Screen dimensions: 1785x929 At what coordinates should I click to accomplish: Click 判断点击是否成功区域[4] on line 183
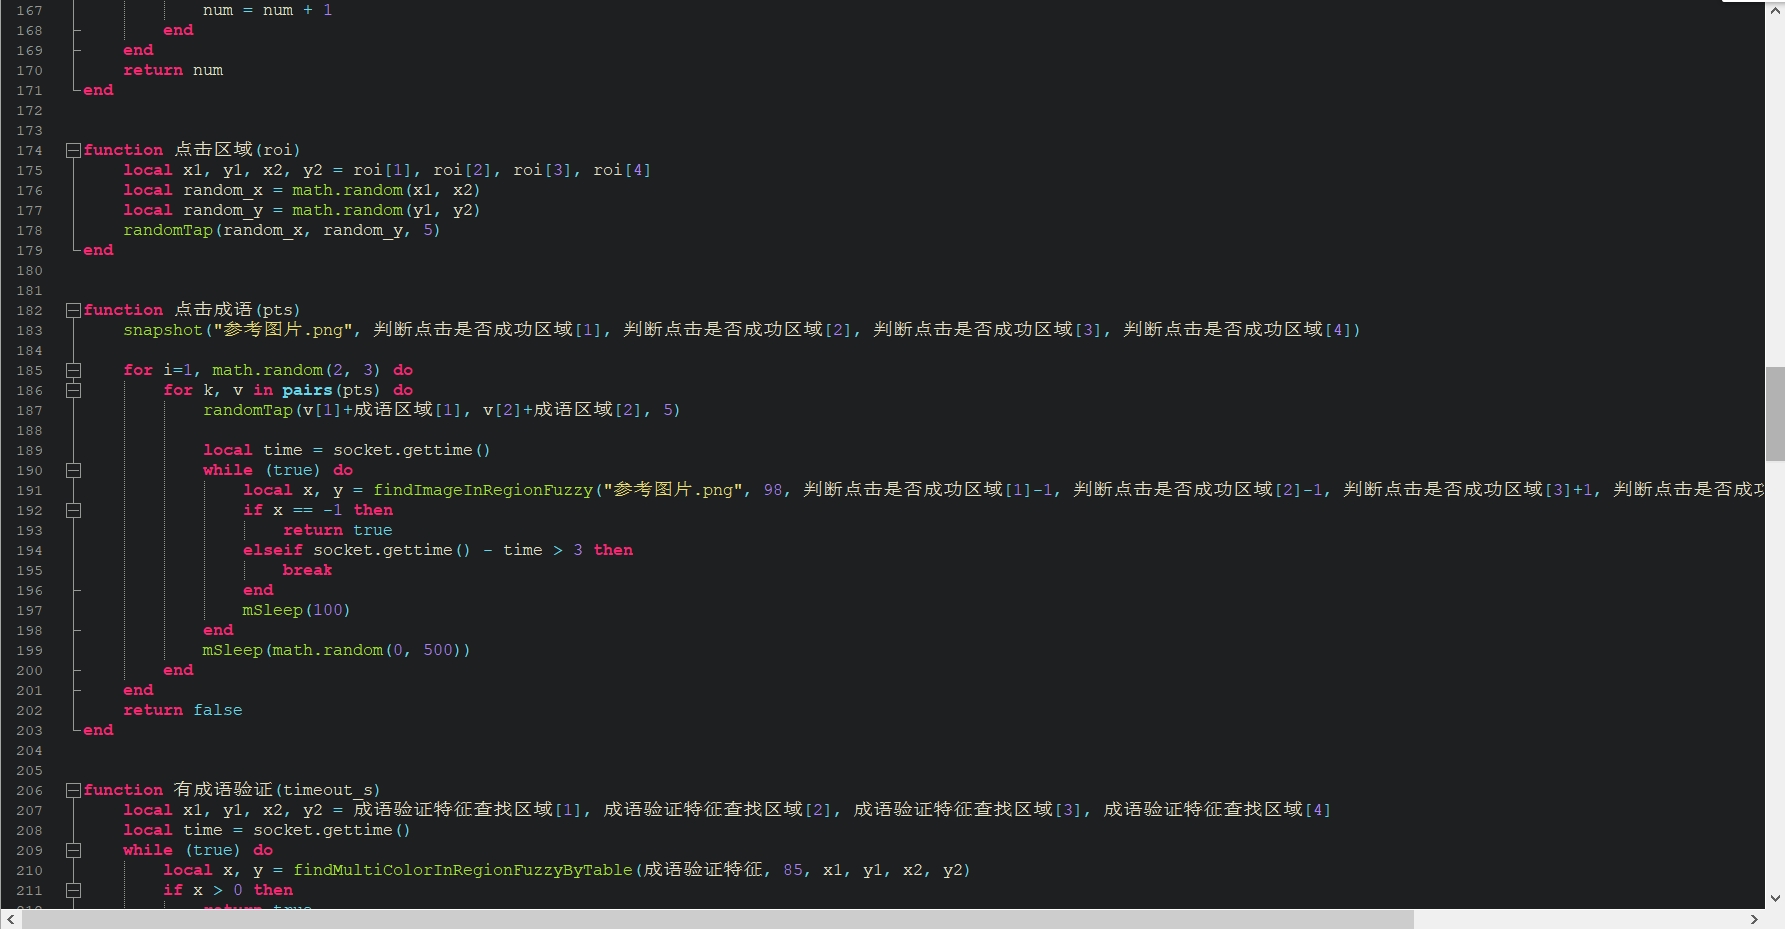point(1237,330)
